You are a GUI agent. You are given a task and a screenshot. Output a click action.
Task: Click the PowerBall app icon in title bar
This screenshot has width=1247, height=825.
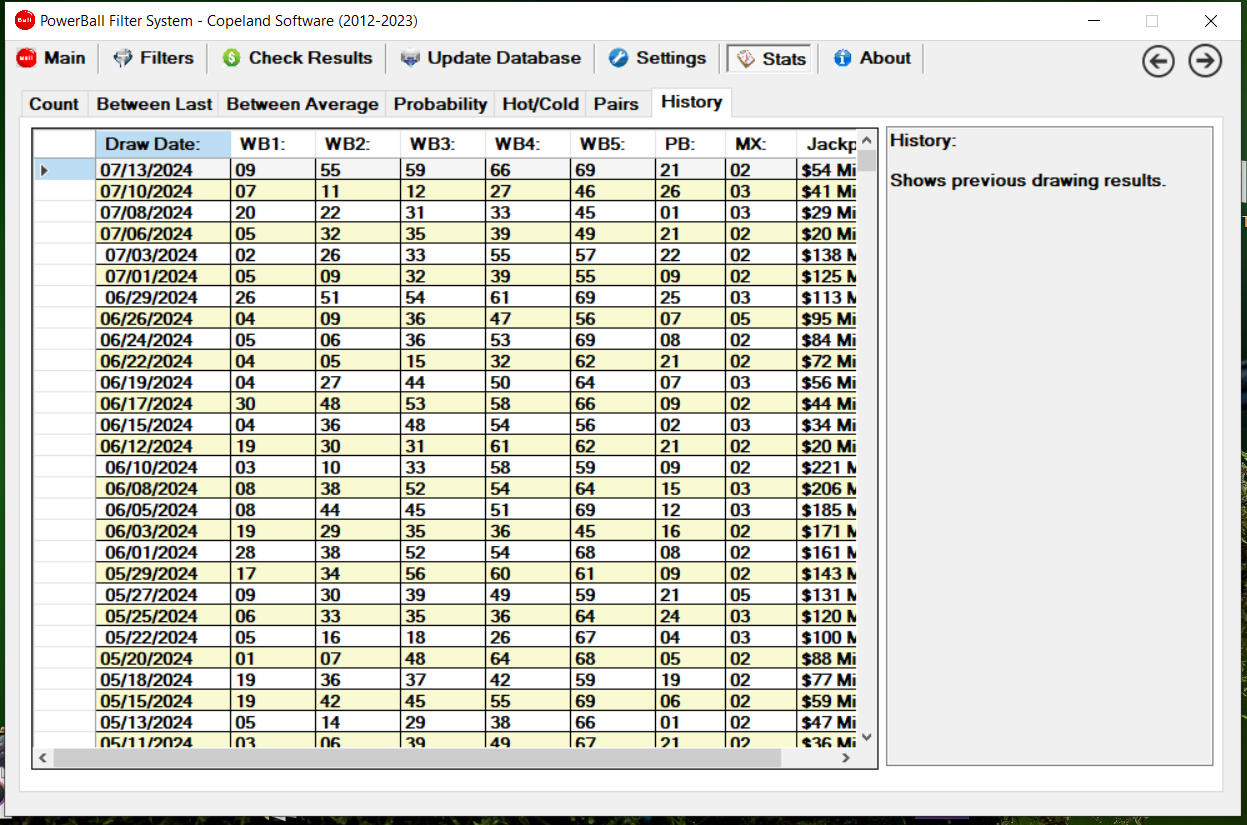coord(24,20)
